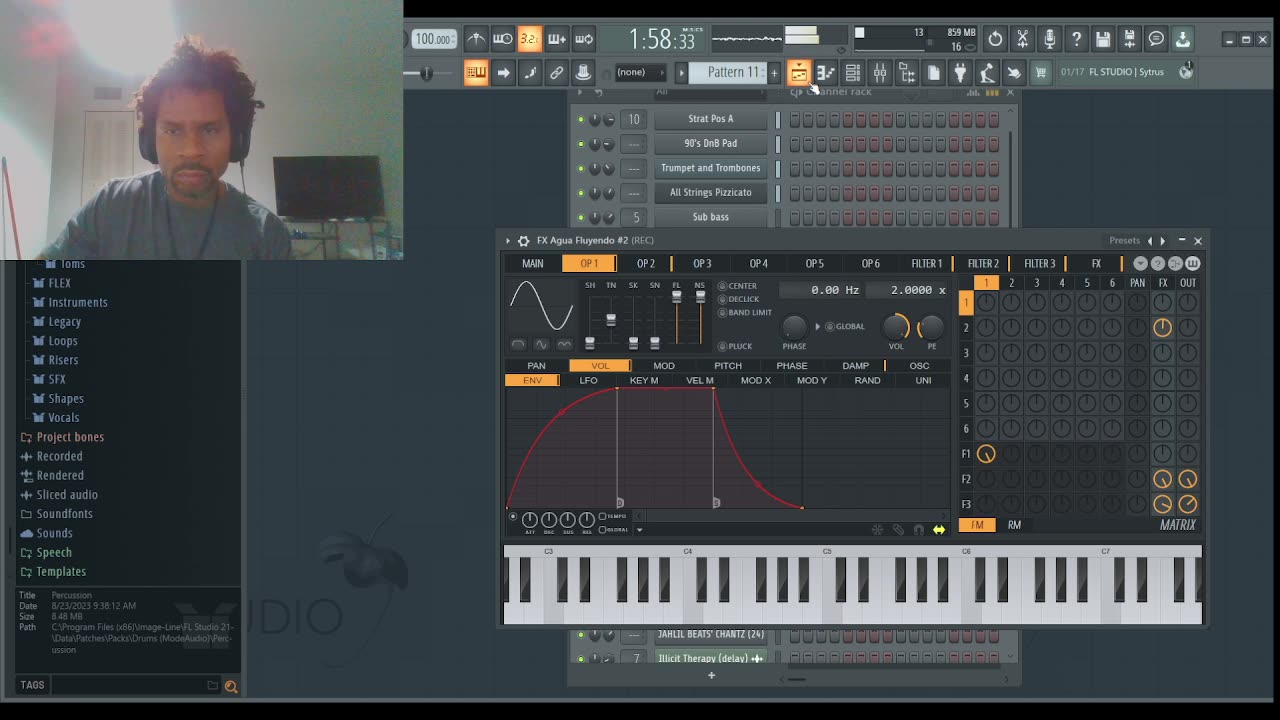Screen dimensions: 1280x720
Task: Switch to the MAIN tab in Sytrus
Action: (x=533, y=264)
